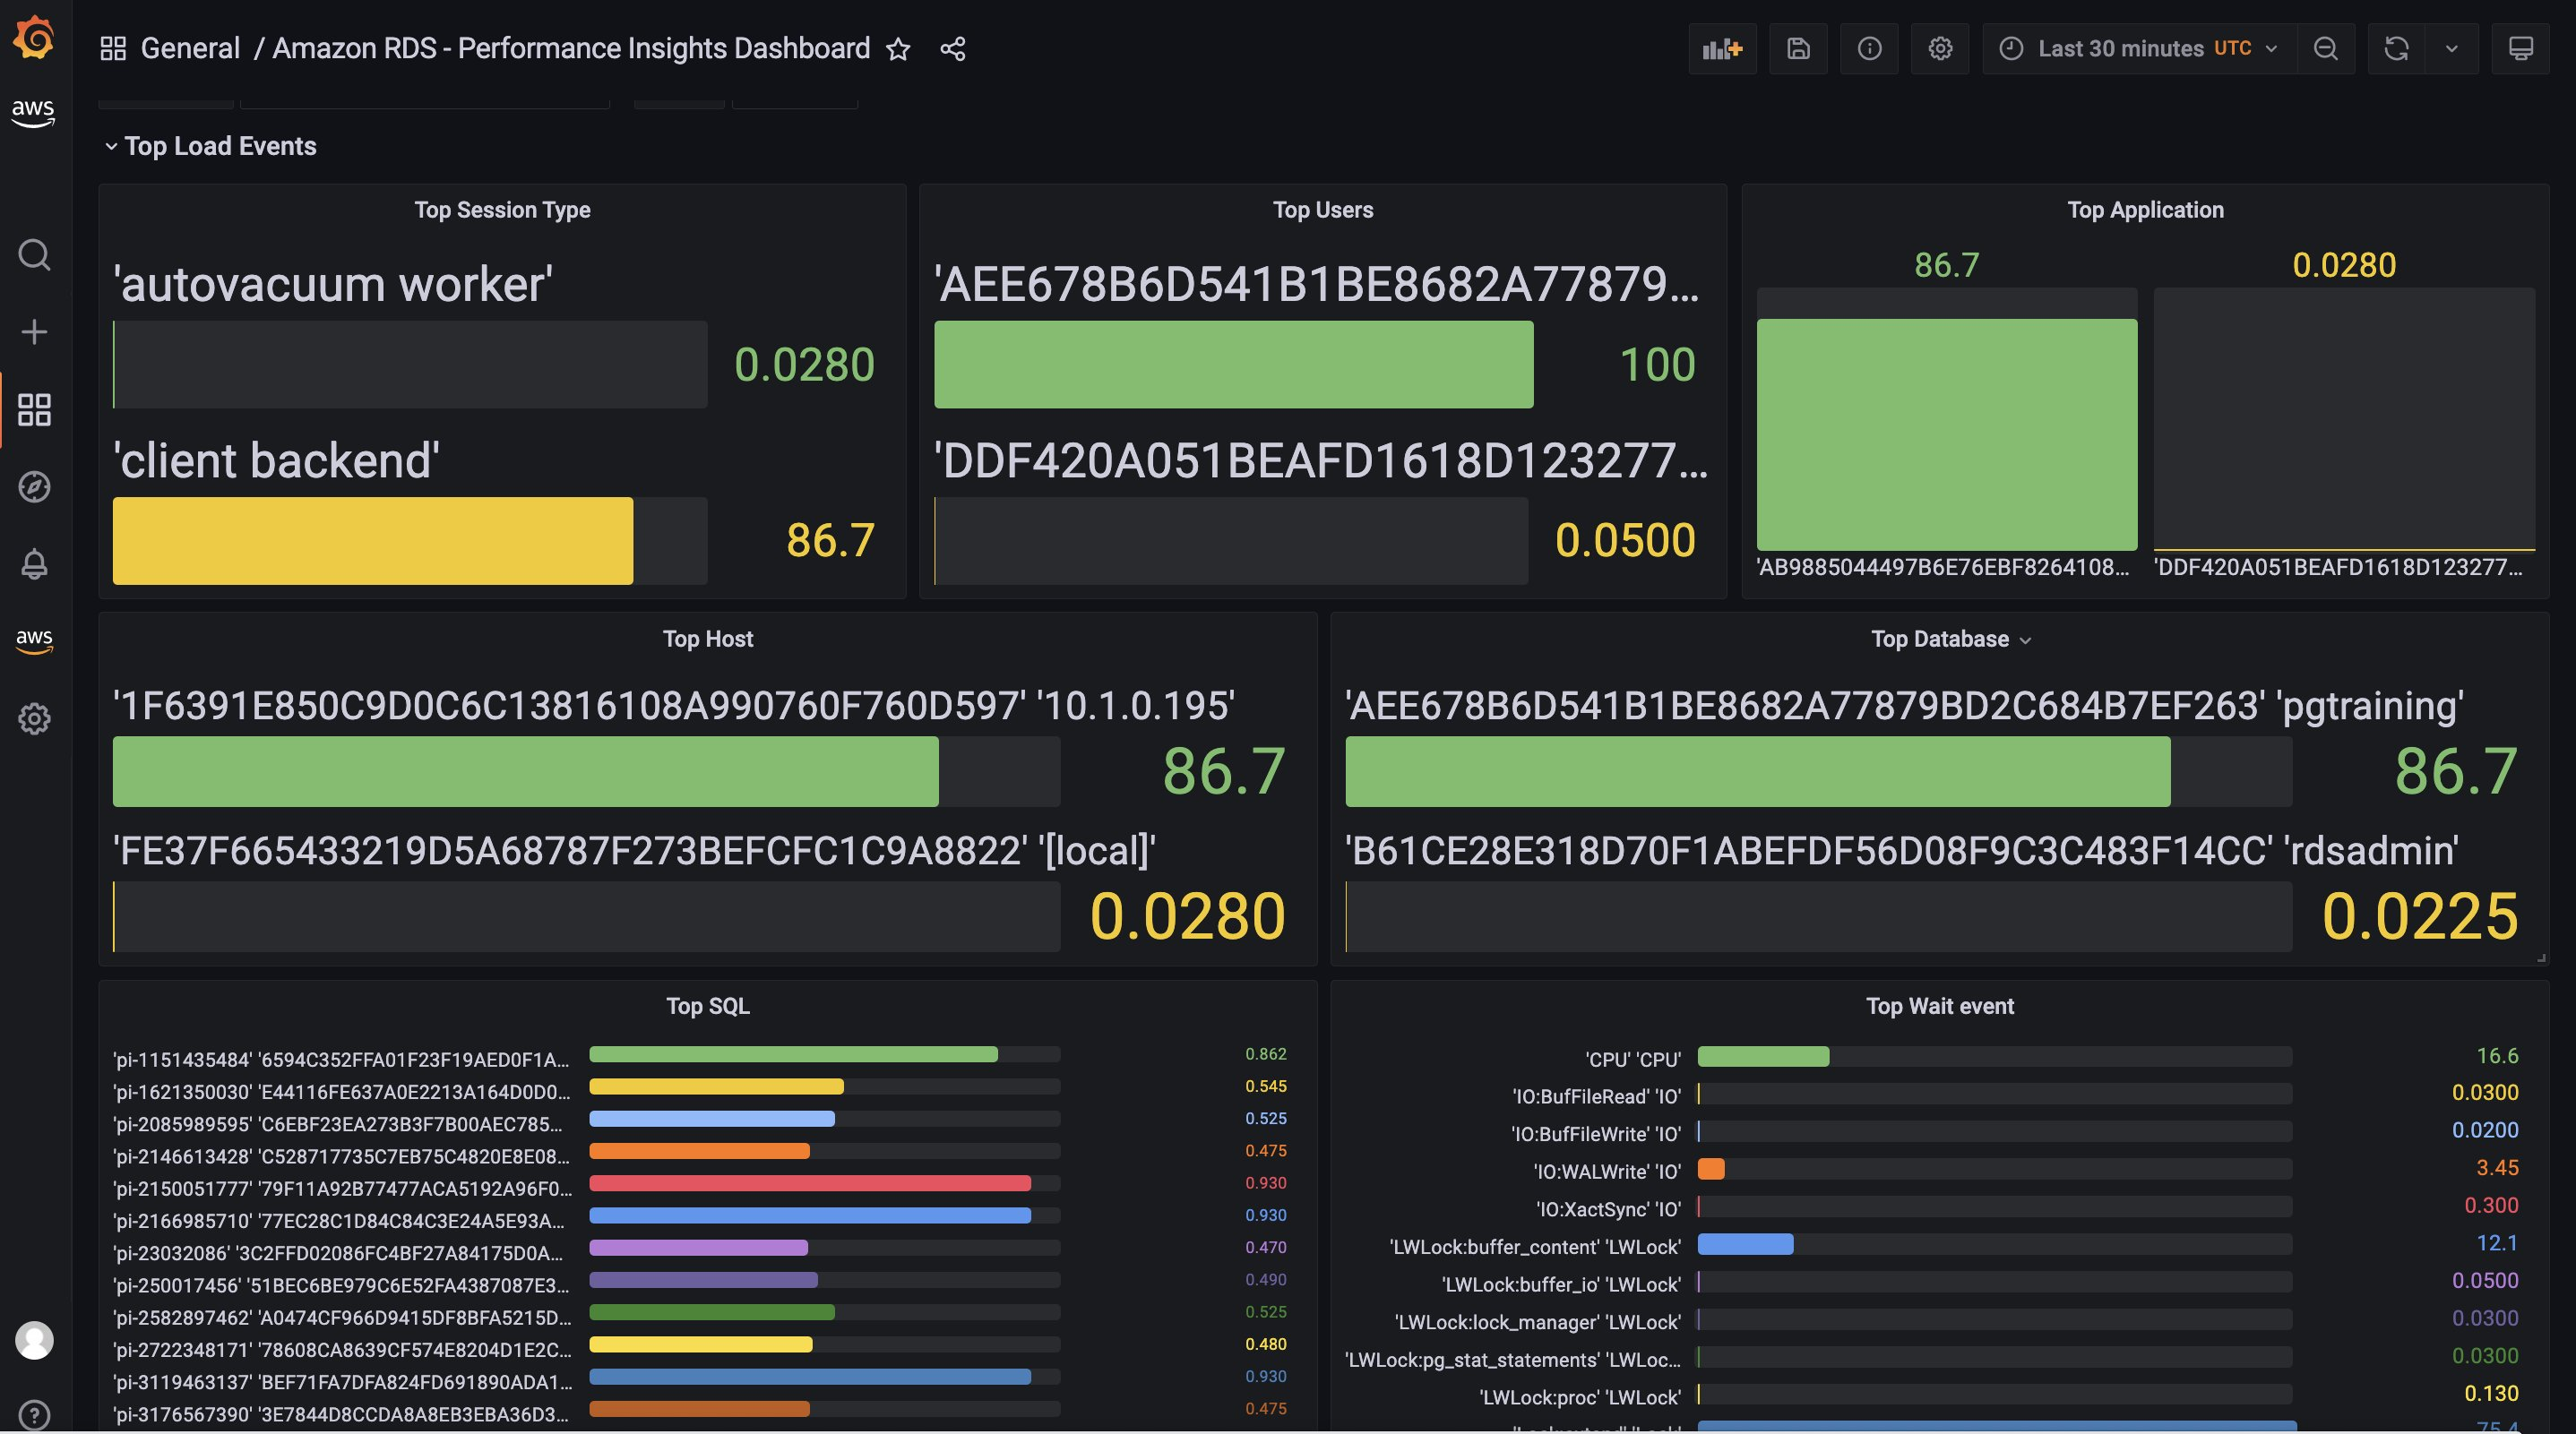Click the 0.0280 autovacuum worker value

(x=804, y=364)
